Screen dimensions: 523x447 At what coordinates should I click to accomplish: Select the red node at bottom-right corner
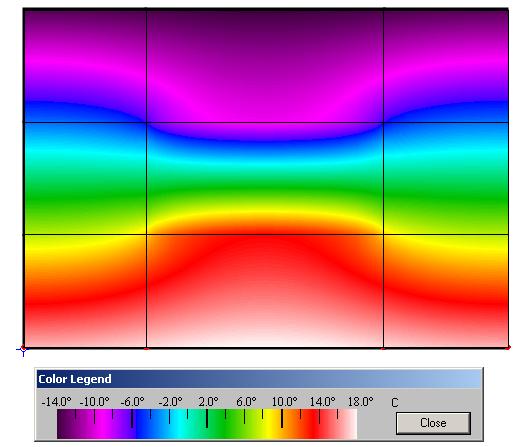click(508, 348)
